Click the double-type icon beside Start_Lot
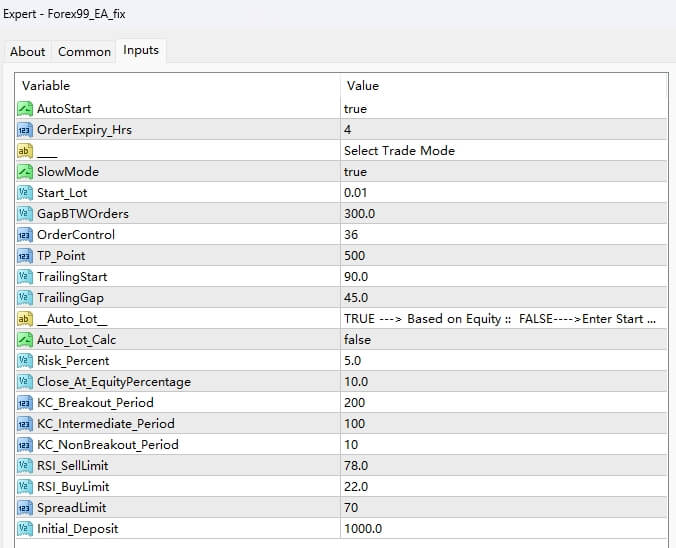The height and width of the screenshot is (548, 676). 25,193
